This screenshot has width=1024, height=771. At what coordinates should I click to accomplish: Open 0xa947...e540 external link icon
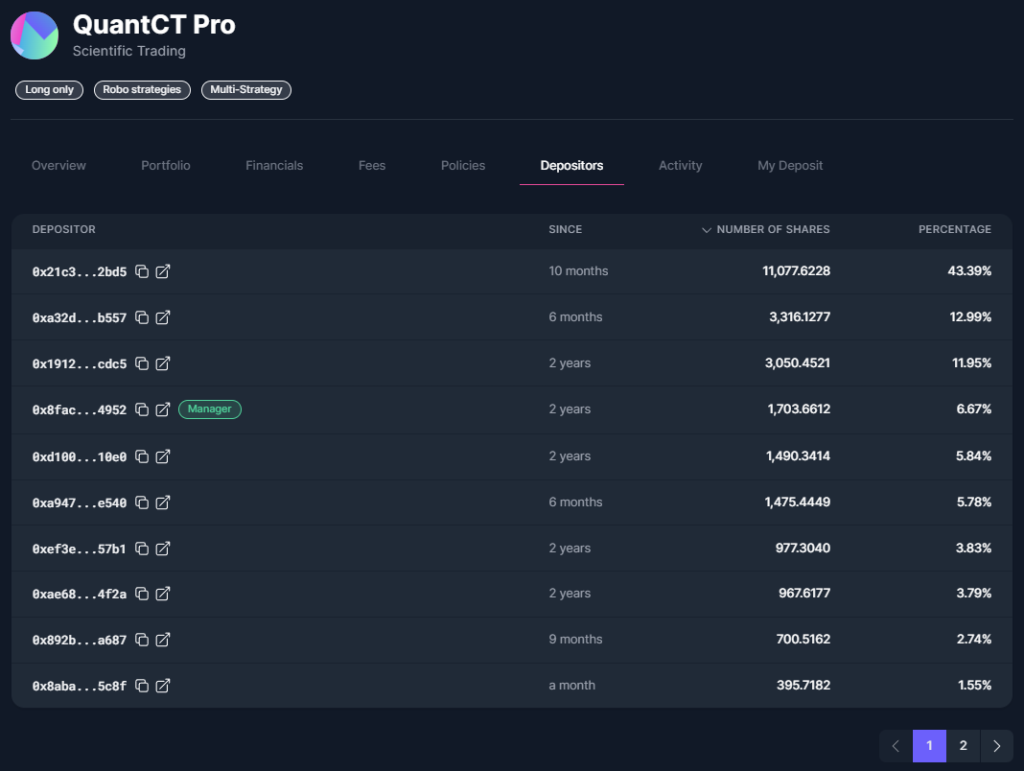163,503
